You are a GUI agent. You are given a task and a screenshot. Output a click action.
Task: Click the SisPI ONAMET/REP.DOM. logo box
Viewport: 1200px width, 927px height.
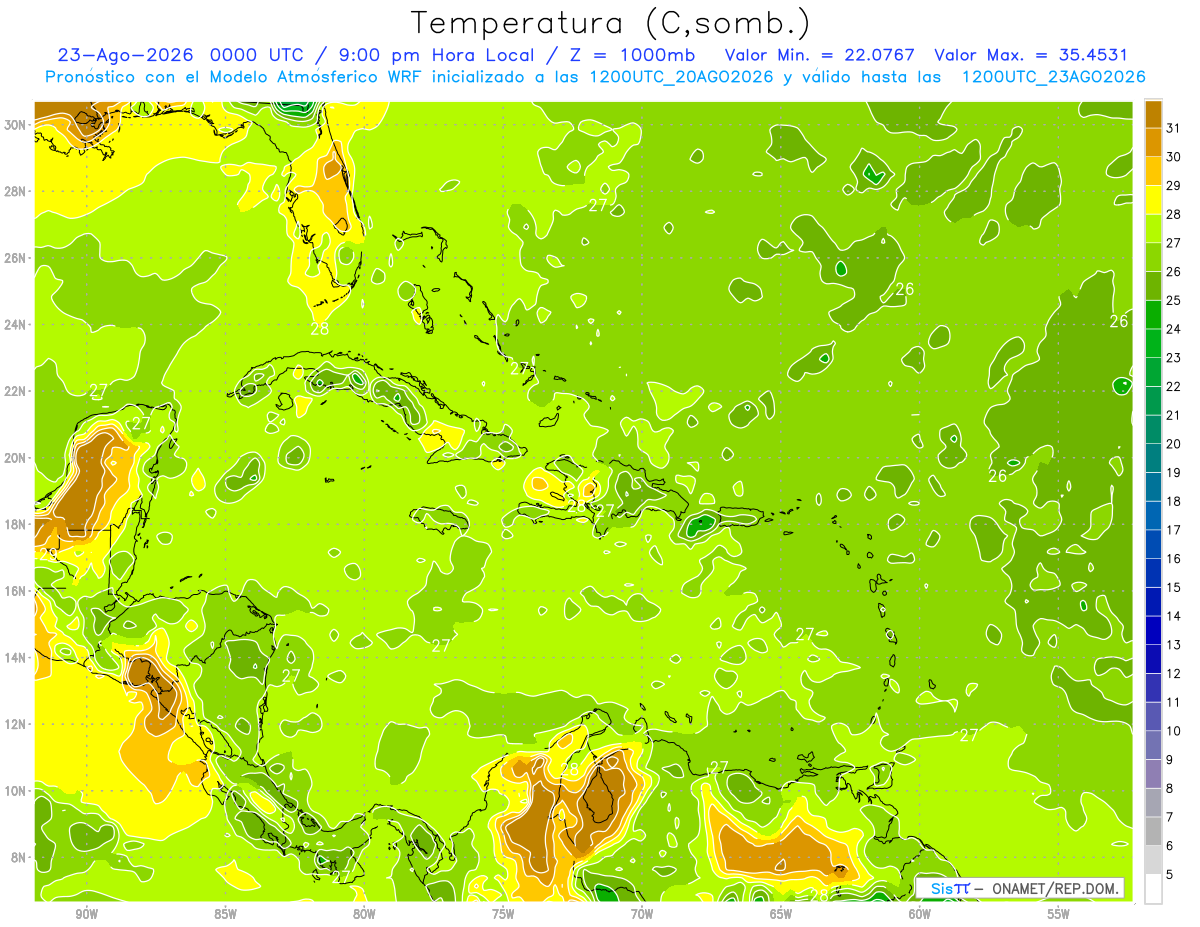click(1020, 888)
